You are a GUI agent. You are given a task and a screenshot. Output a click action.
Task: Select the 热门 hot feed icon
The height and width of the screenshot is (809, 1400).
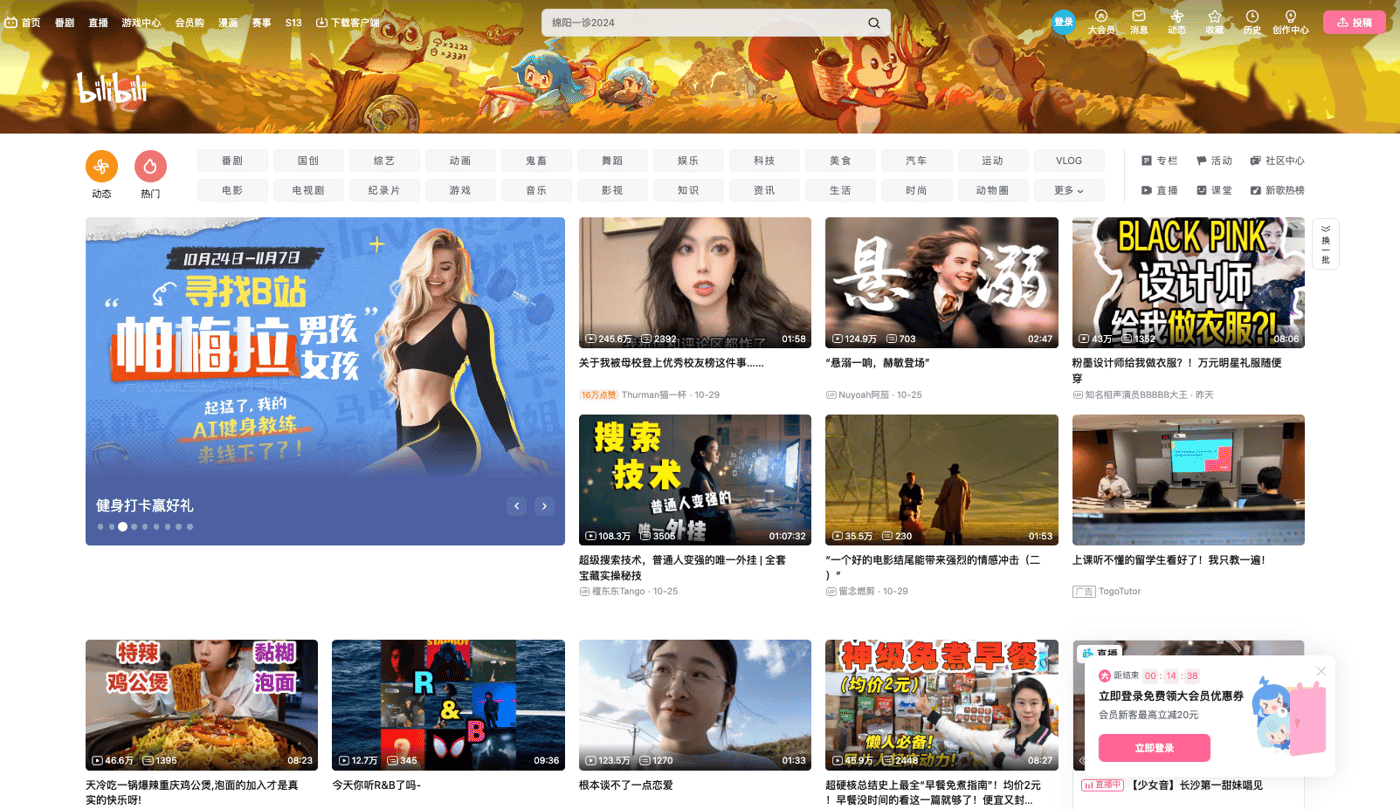(150, 166)
